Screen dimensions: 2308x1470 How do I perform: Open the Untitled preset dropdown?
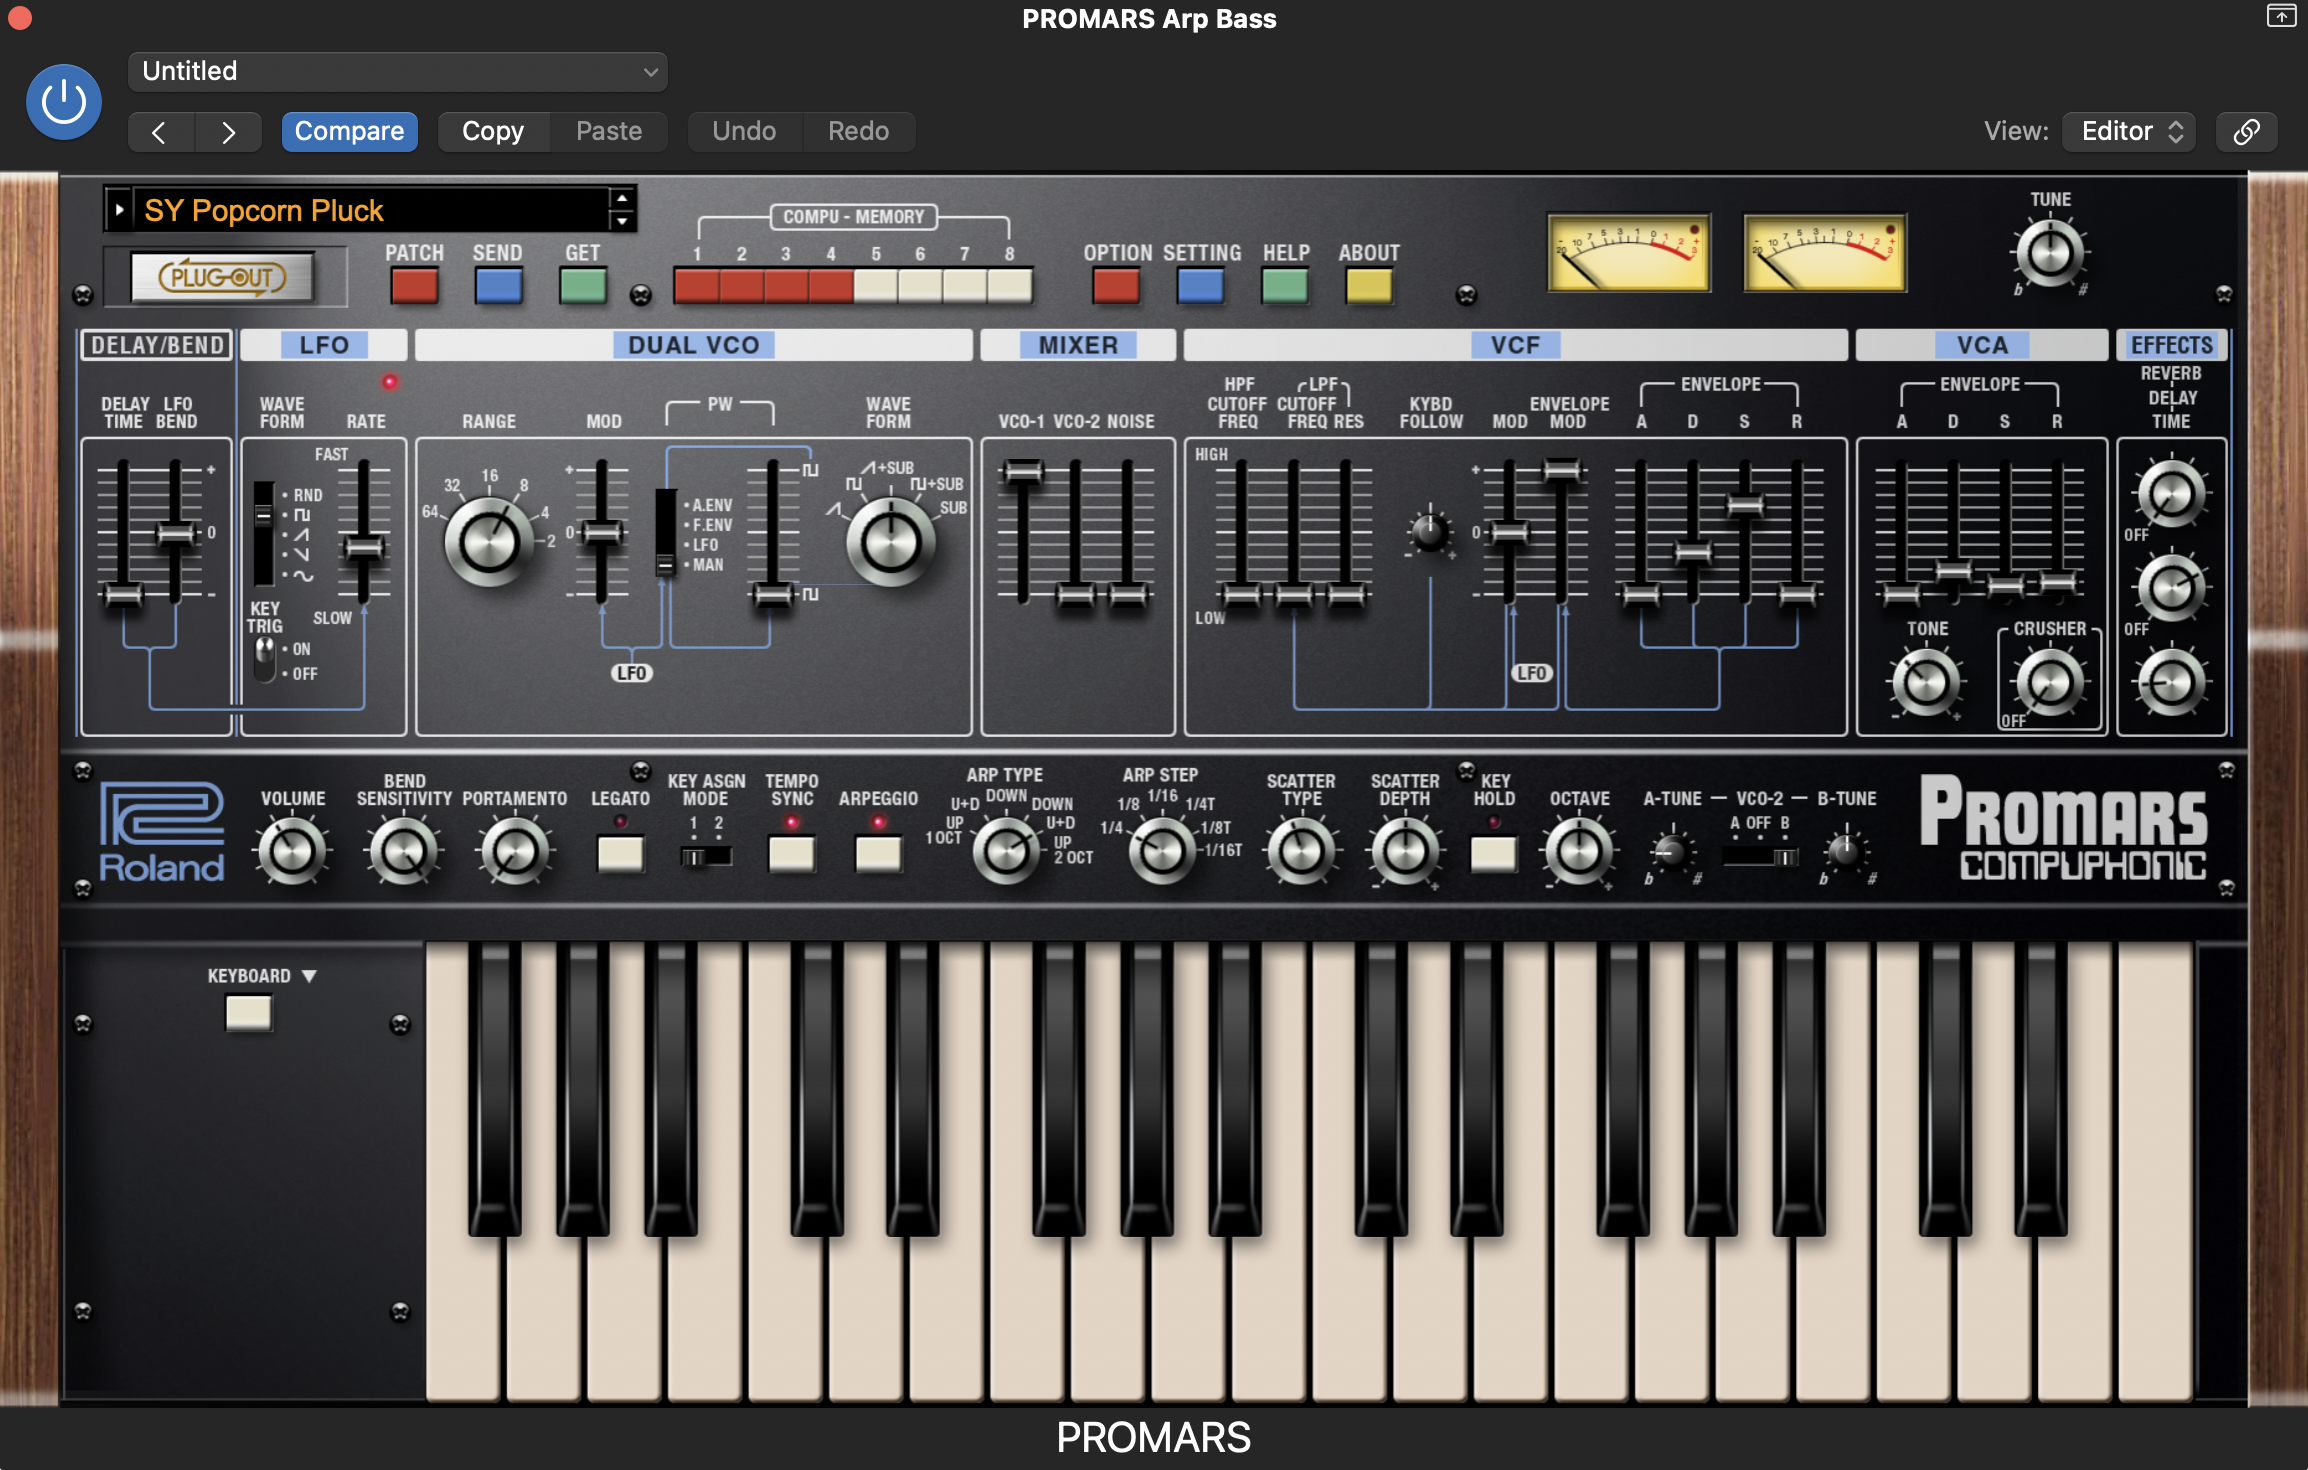point(398,72)
